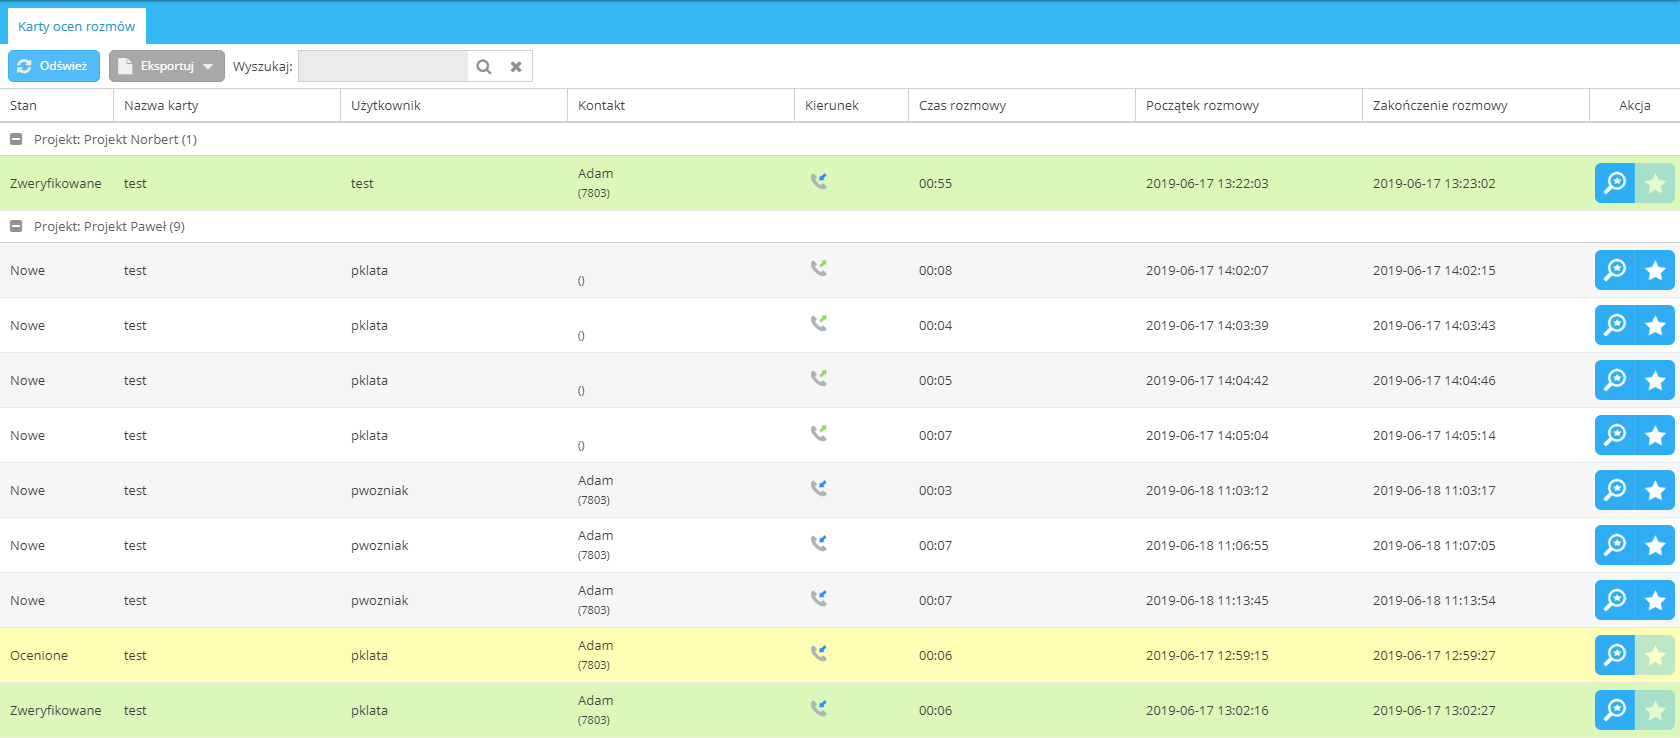Sort by Nazwa karty column header
1680x738 pixels.
coord(227,105)
